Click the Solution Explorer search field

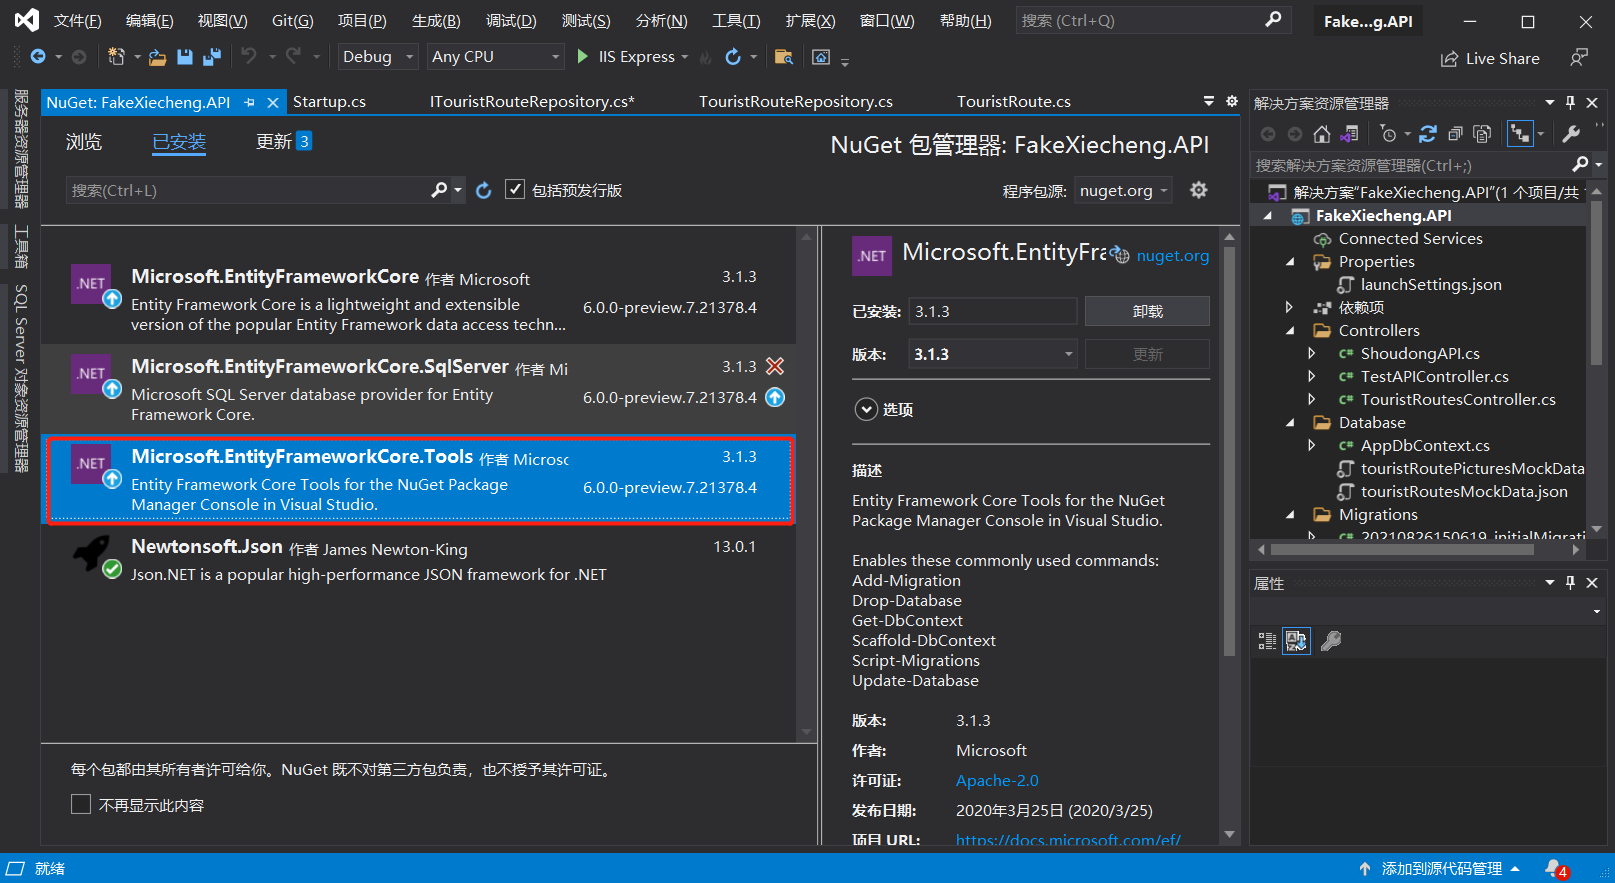[x=1410, y=165]
